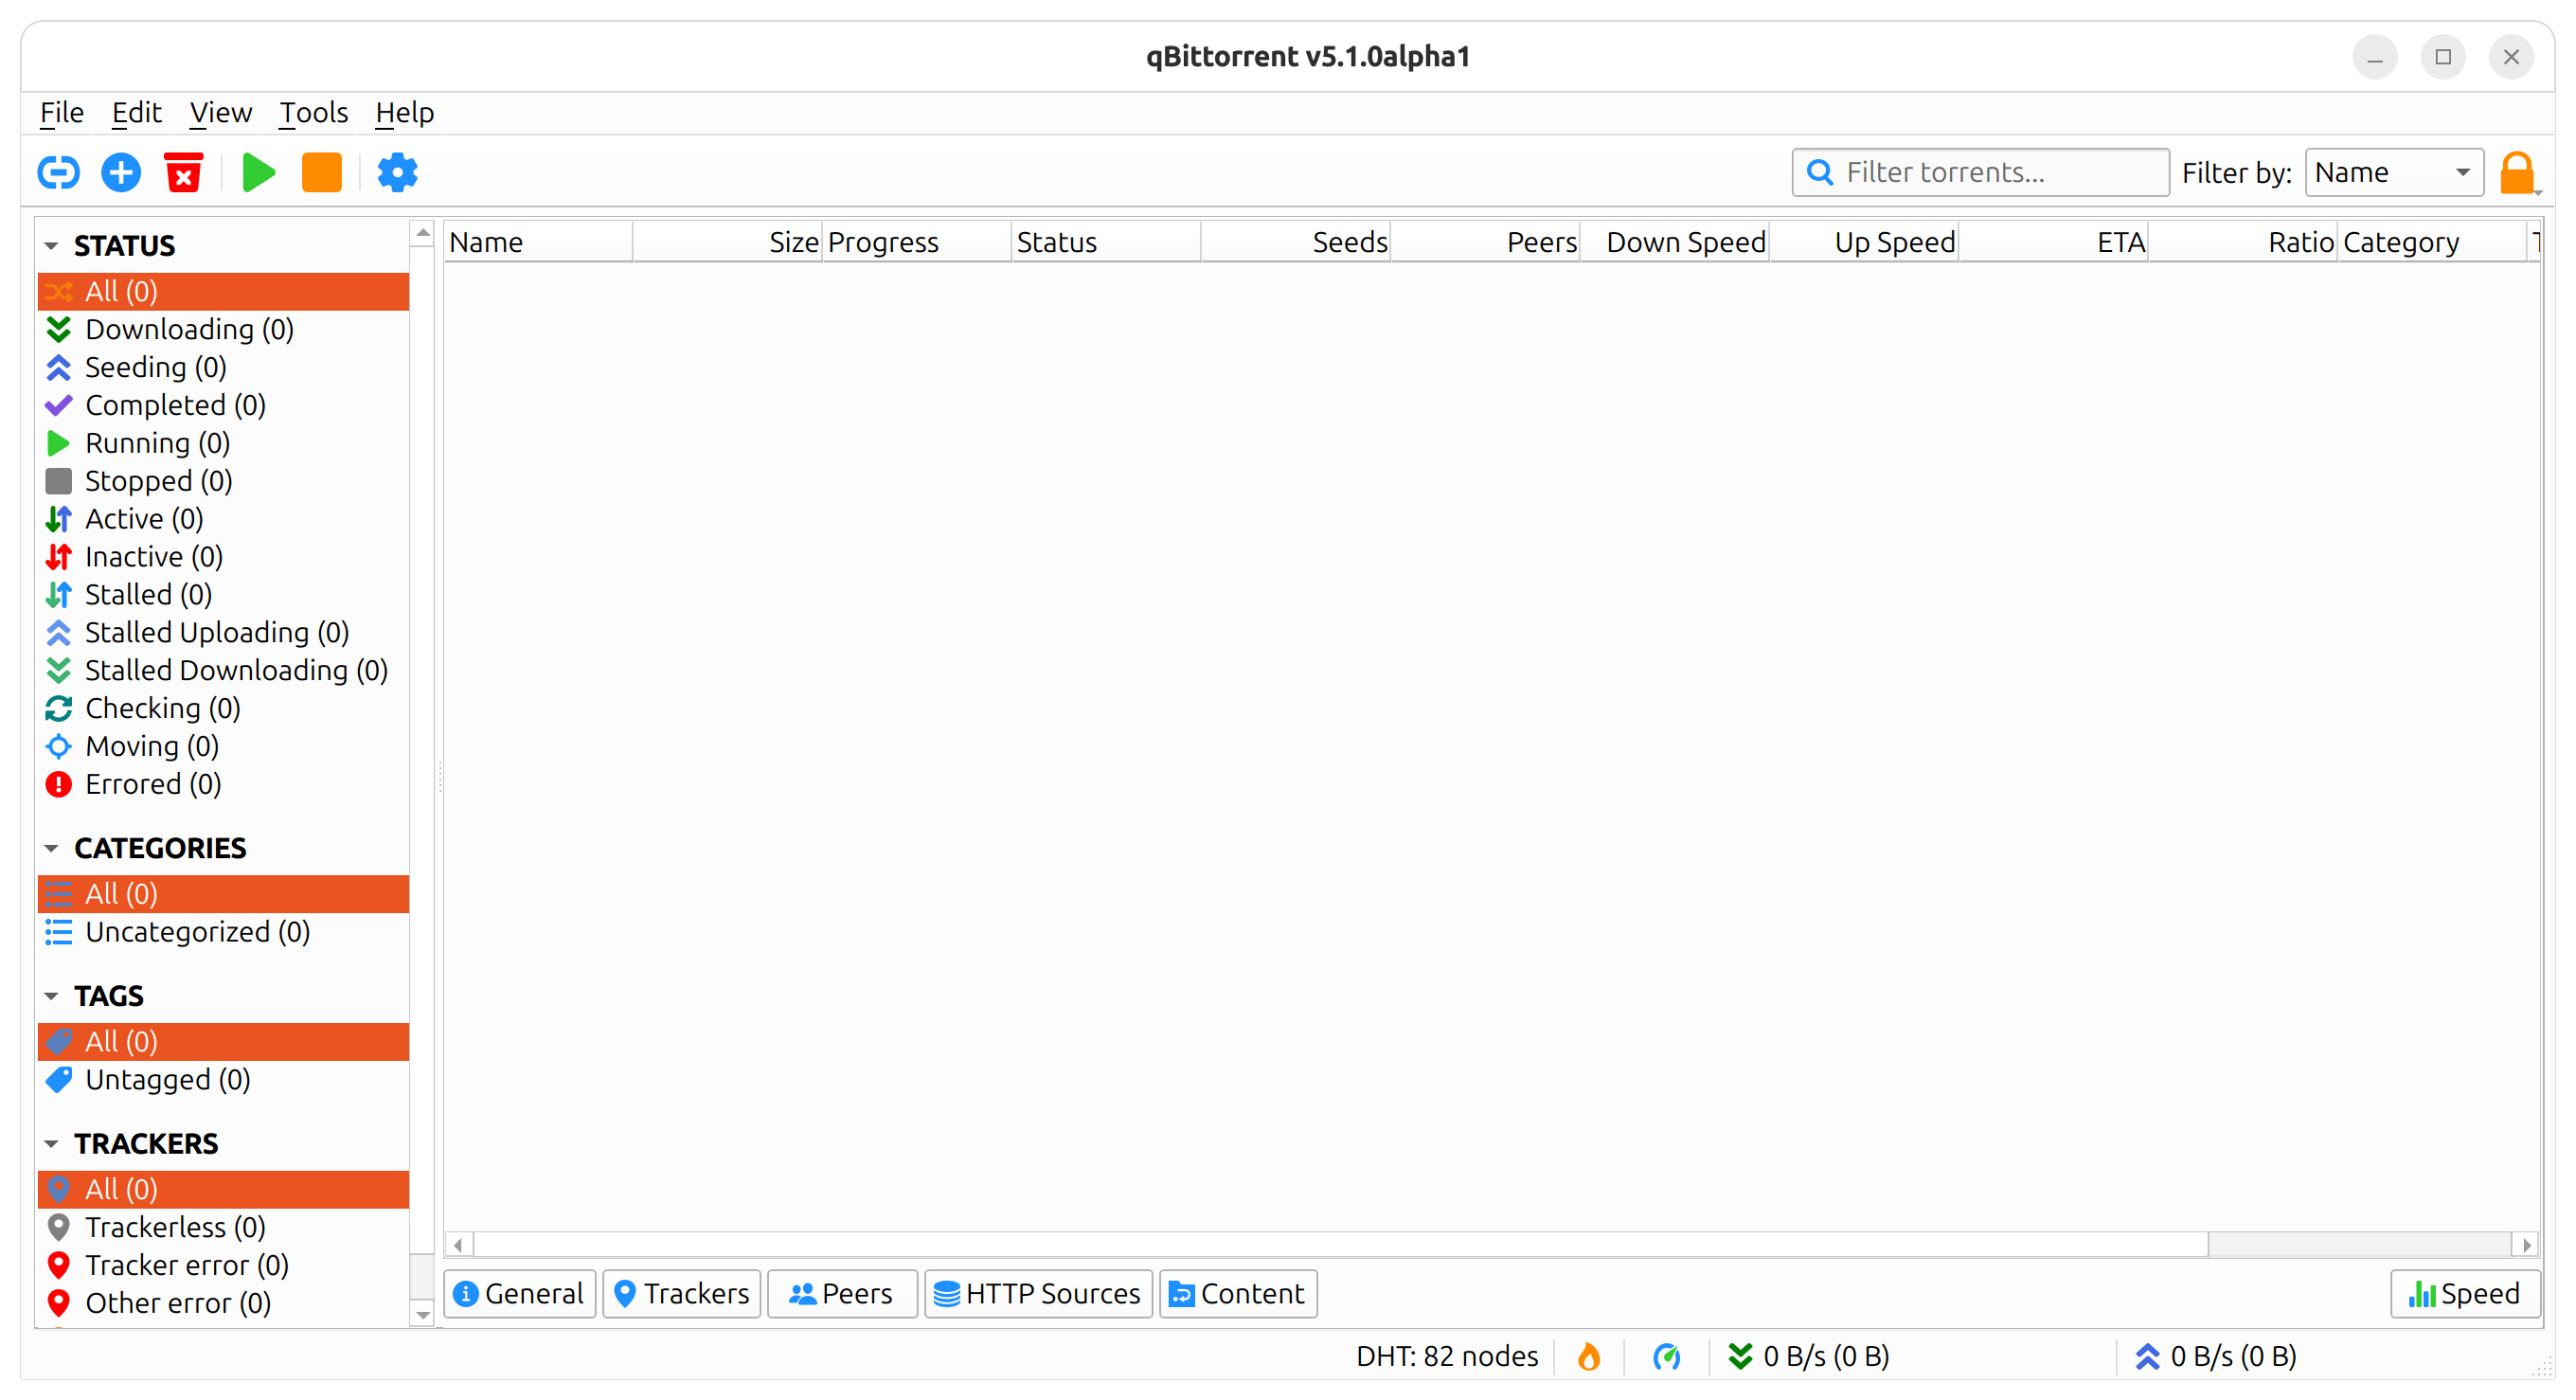This screenshot has height=1400, width=2576.
Task: Switch to the Content tab
Action: pyautogui.click(x=1237, y=1293)
